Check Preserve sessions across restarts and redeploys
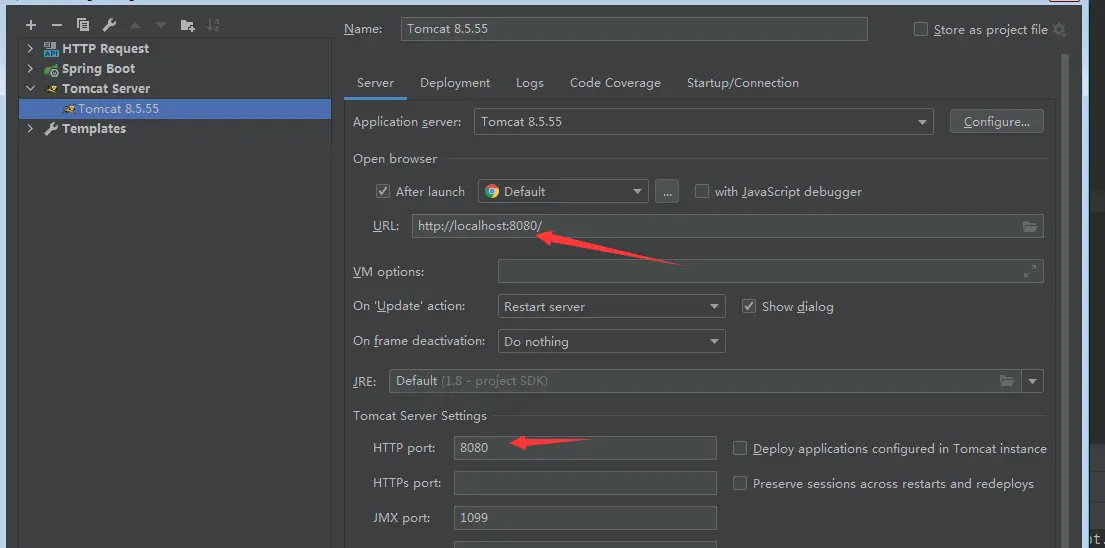 click(x=740, y=484)
